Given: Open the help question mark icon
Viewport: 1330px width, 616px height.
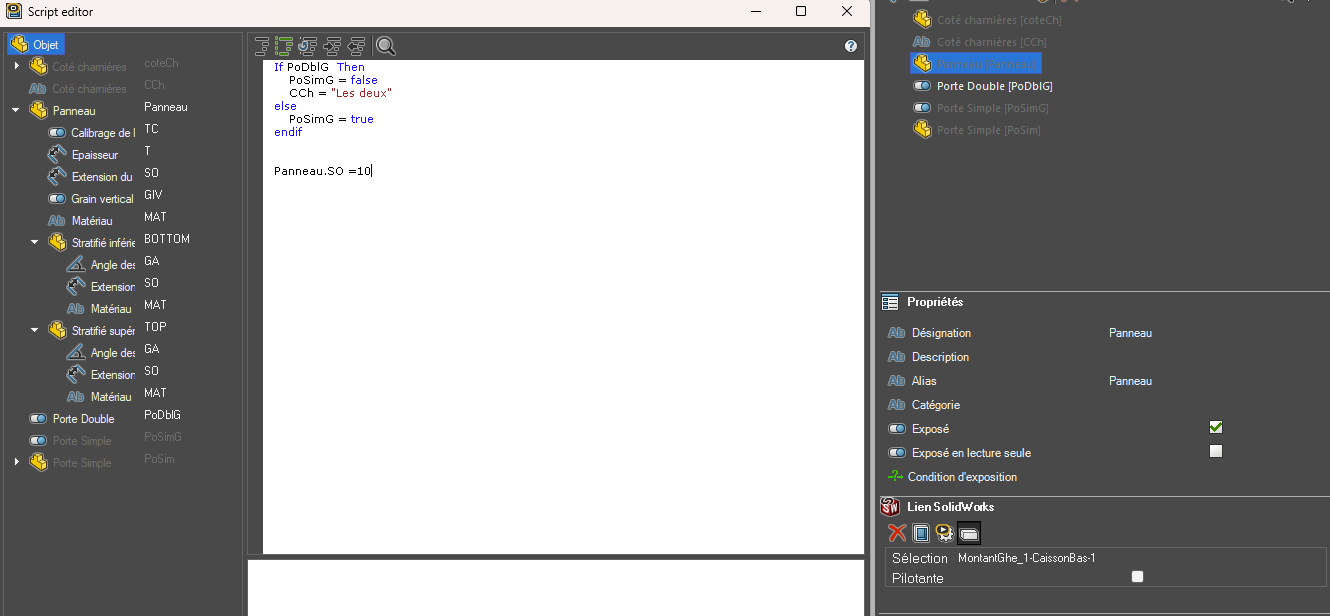Looking at the screenshot, I should point(851,46).
